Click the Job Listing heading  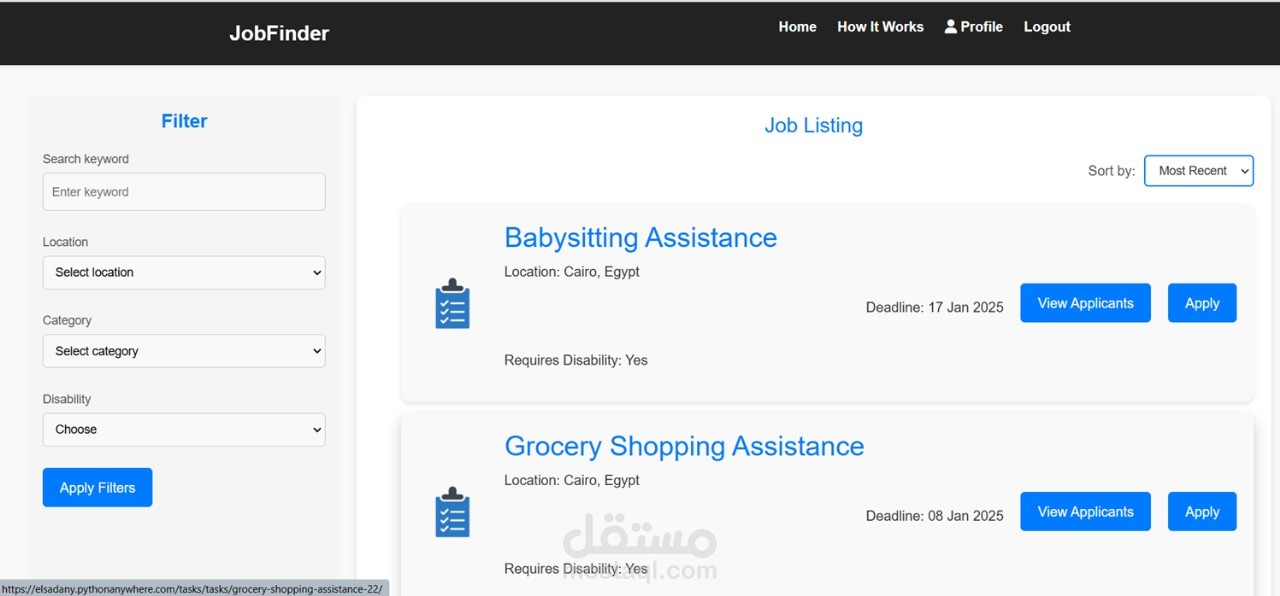[813, 125]
